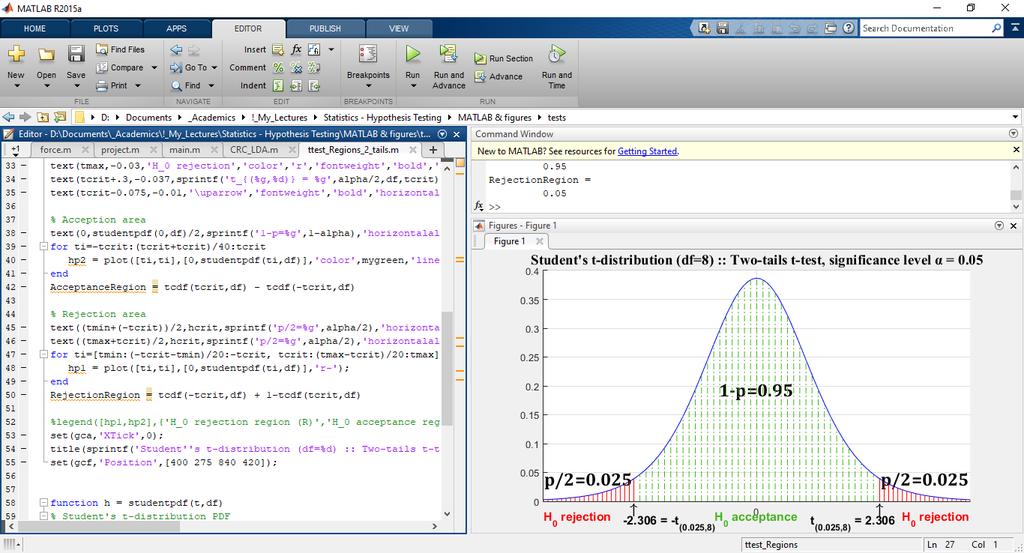This screenshot has width=1024, height=553.
Task: Open the force.m editor tab
Action: point(56,150)
